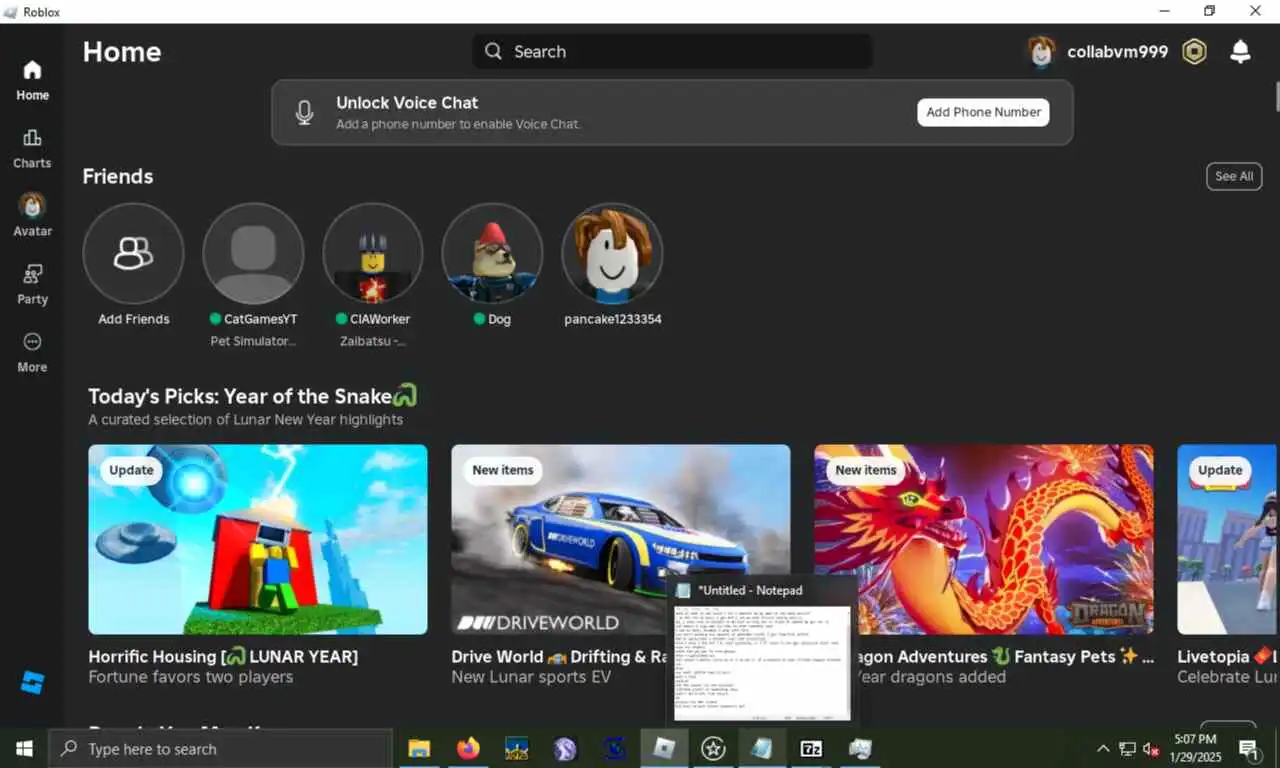Open the Windows Action Center notifications icon

tap(1248, 749)
